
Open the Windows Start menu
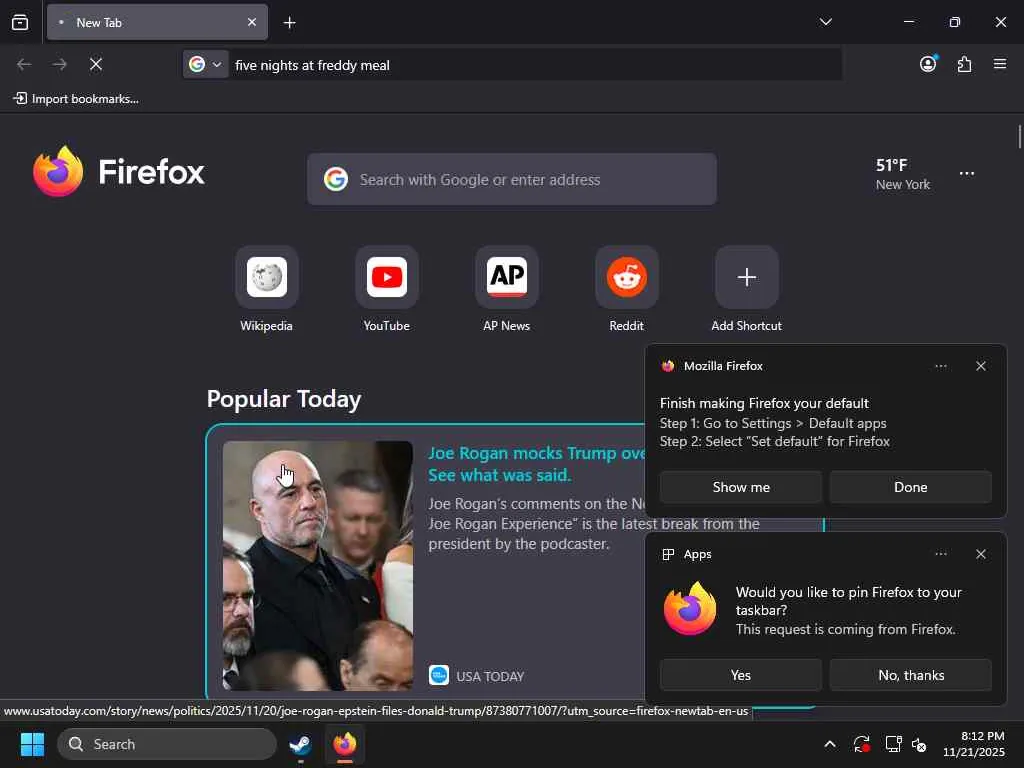click(32, 744)
